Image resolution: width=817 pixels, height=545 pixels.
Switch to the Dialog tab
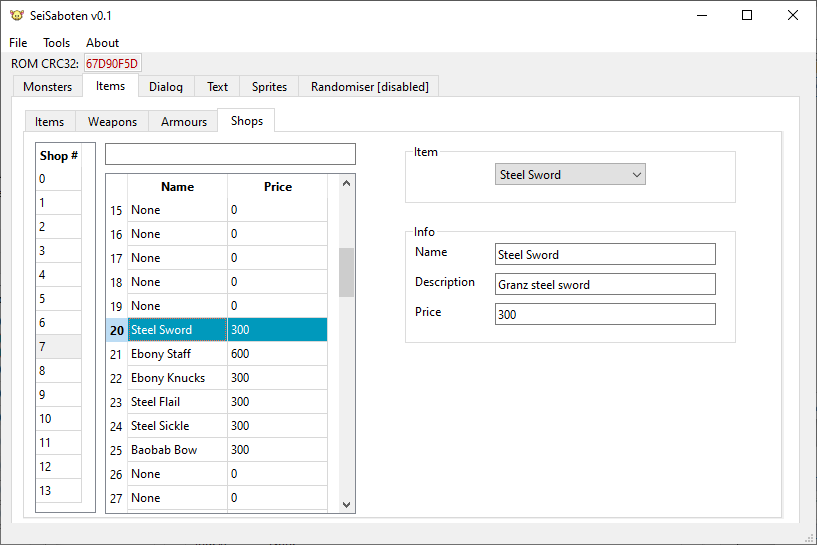coord(166,86)
